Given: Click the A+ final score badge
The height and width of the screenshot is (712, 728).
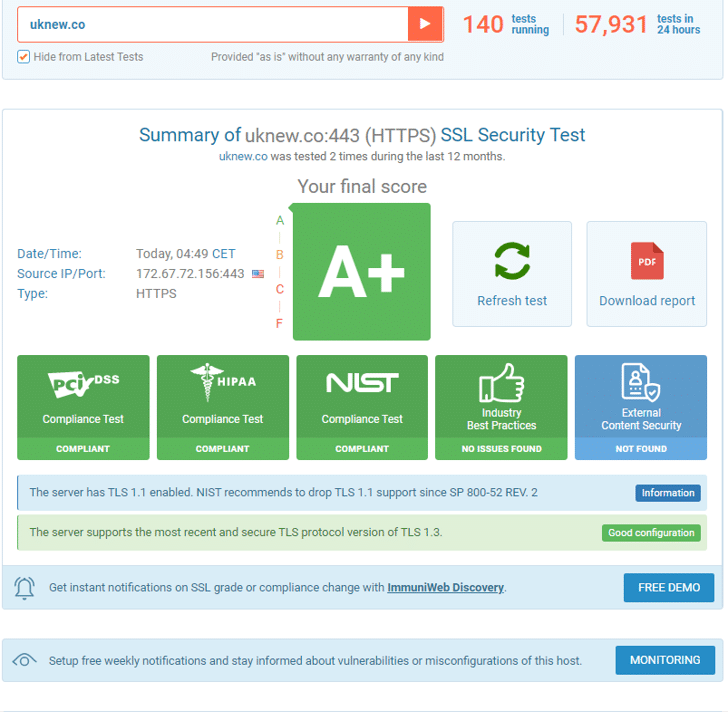Looking at the screenshot, I should [x=361, y=272].
